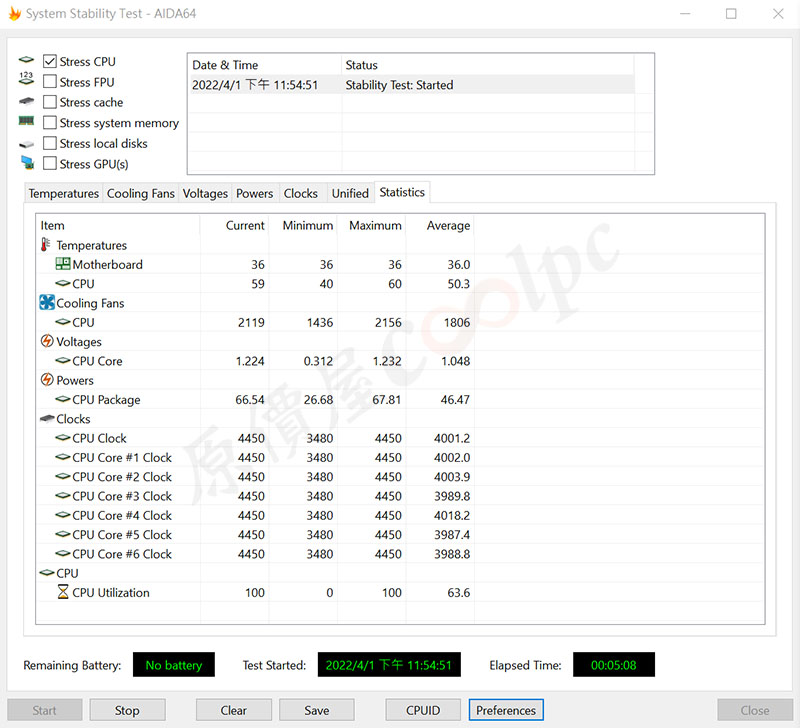Image resolution: width=800 pixels, height=728 pixels.
Task: Click the Date & Time log column header
Action: [x=265, y=65]
